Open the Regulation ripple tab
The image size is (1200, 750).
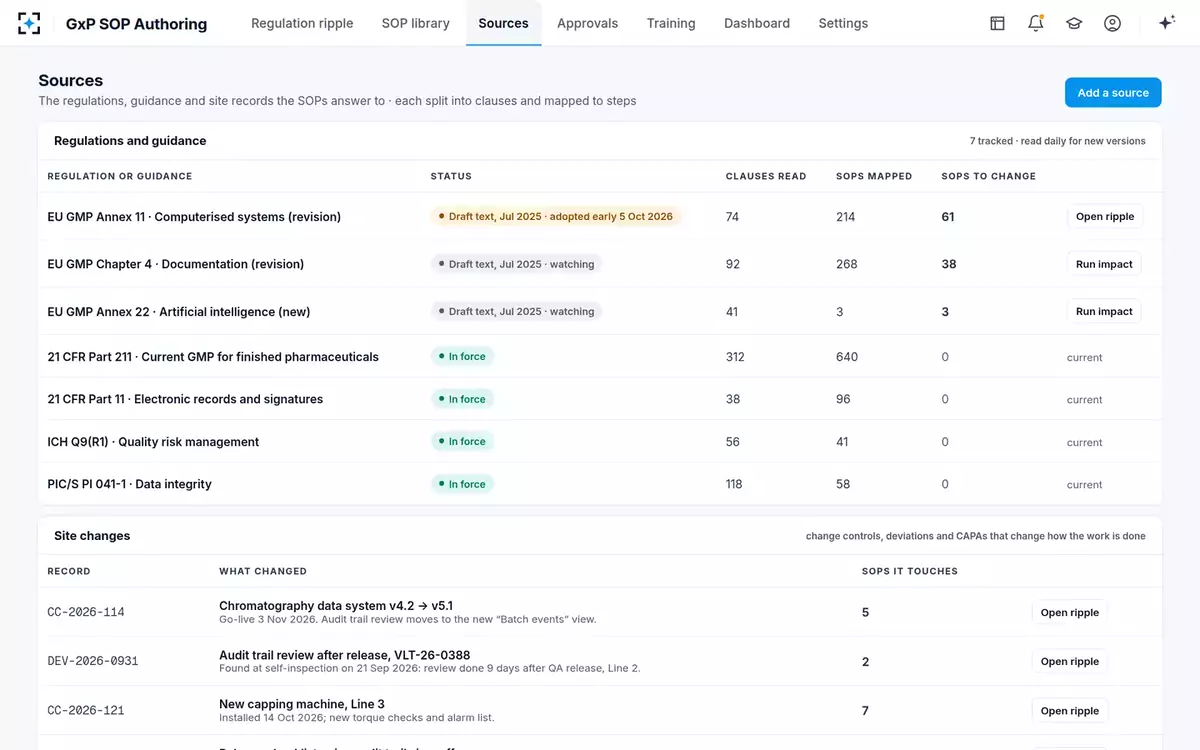coord(302,23)
